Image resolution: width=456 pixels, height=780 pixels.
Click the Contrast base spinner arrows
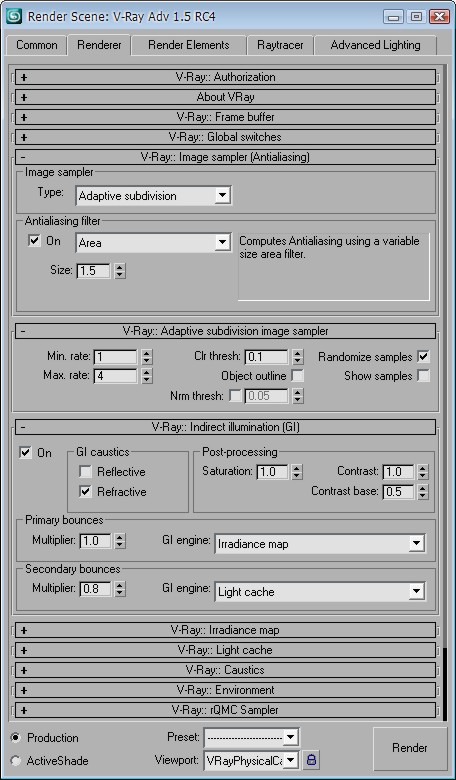tap(423, 491)
